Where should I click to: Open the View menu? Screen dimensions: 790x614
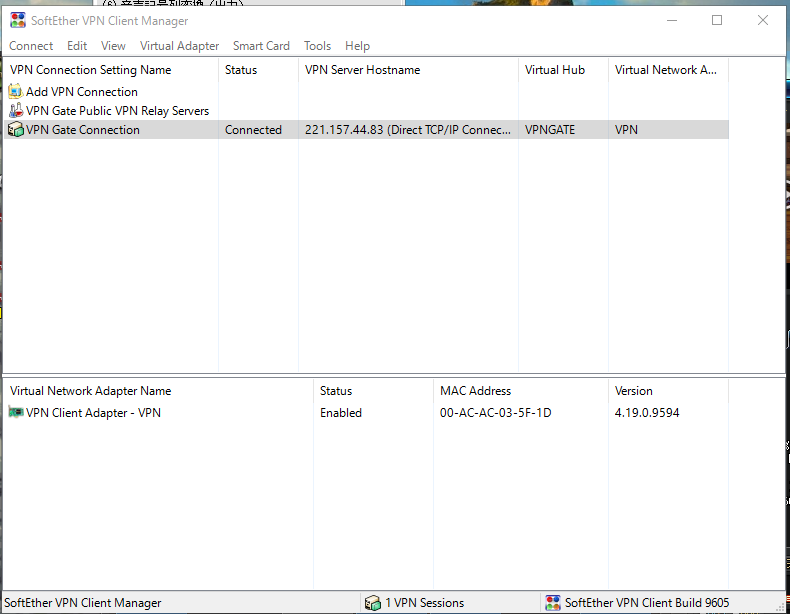pyautogui.click(x=113, y=46)
